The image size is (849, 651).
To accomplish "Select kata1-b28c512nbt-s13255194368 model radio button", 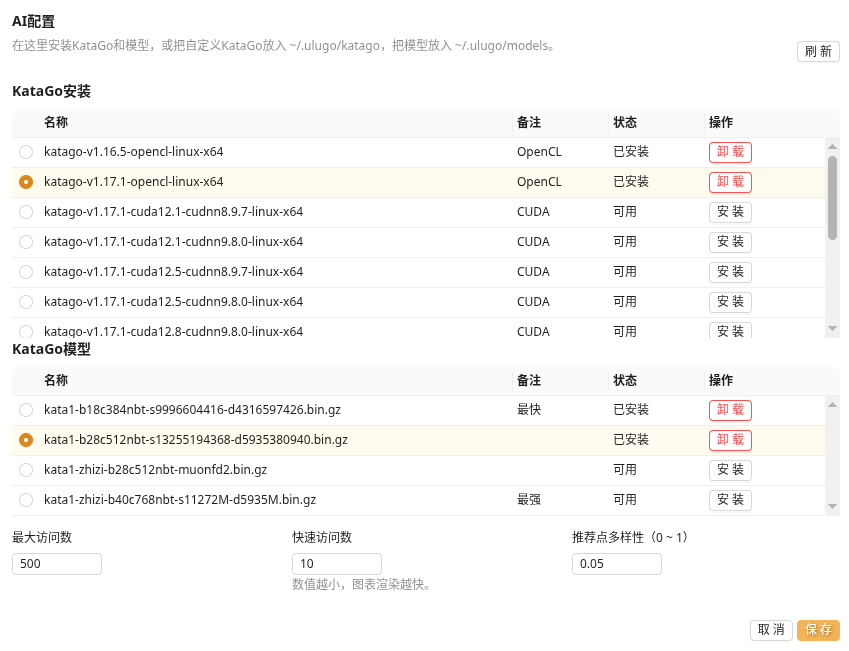I will (x=25, y=440).
